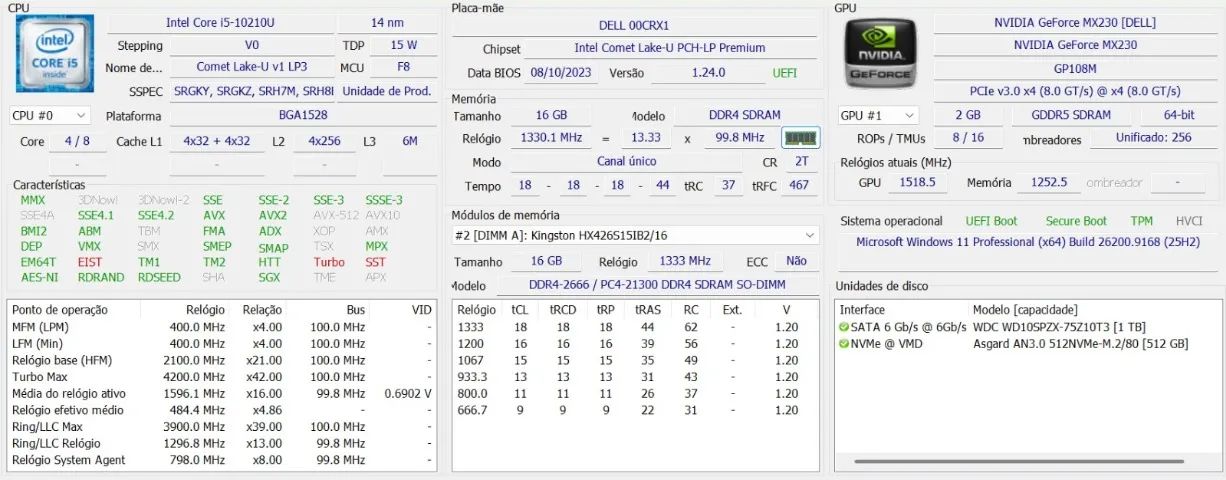Click the SSPEC field "SRGKY, SRGKZ, SRH7M, SRH8I"

click(x=253, y=91)
